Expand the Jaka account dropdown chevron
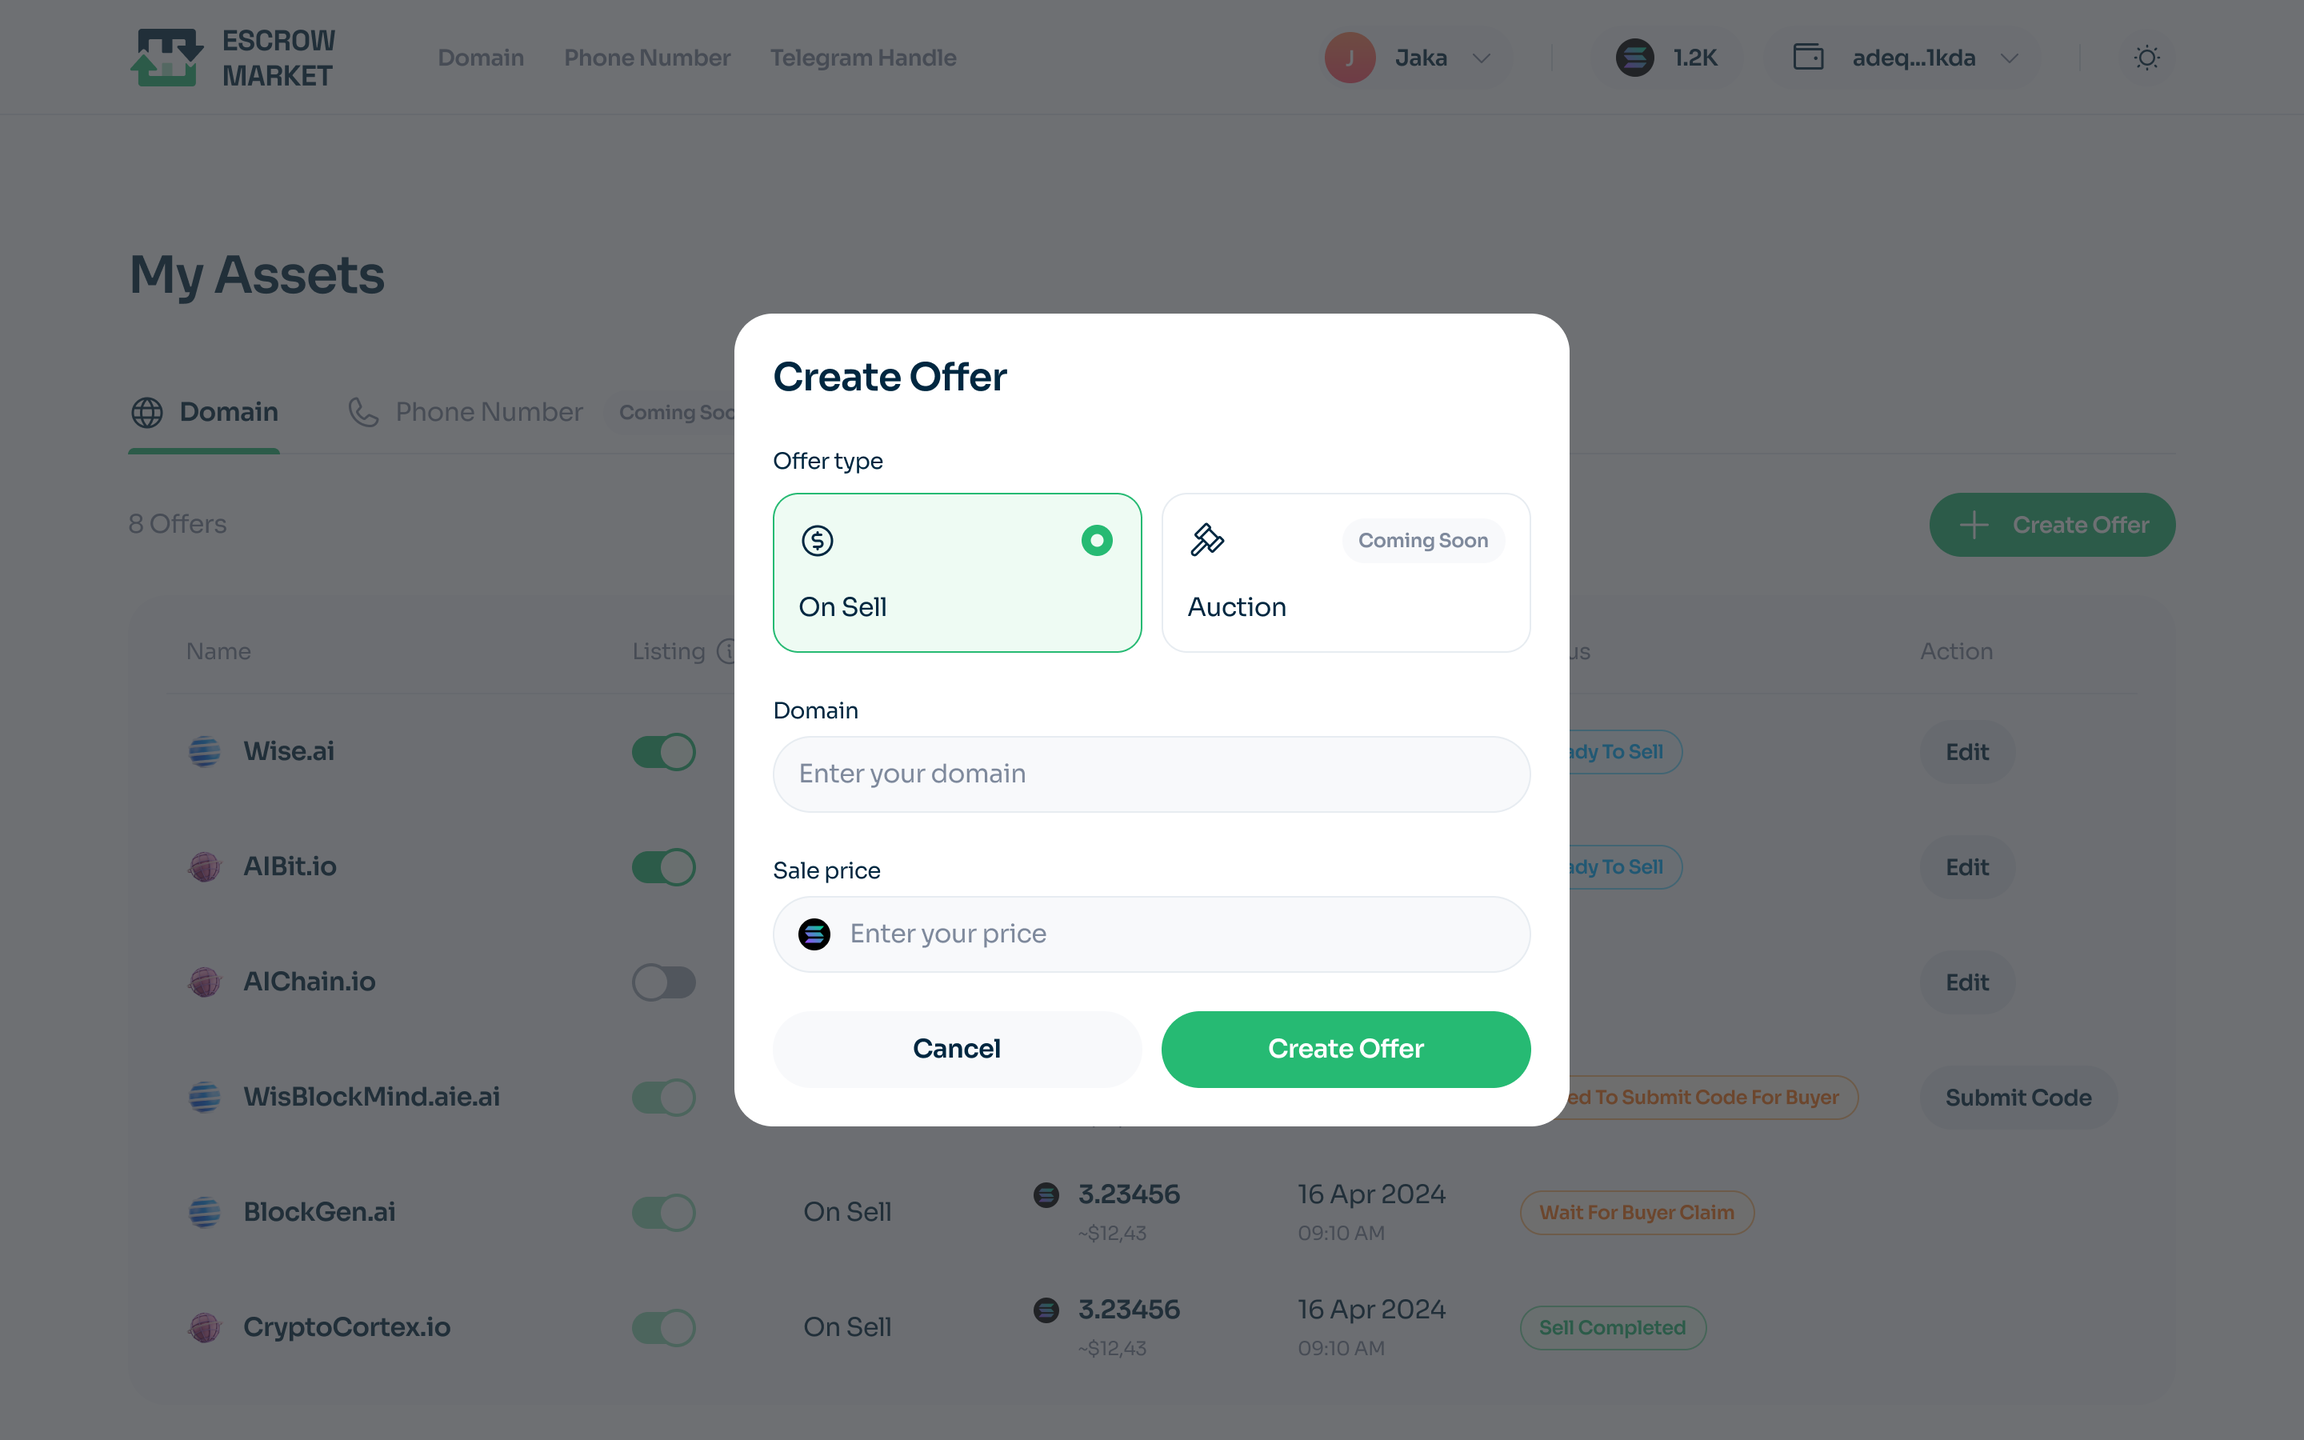The image size is (2304, 1440). (1482, 58)
